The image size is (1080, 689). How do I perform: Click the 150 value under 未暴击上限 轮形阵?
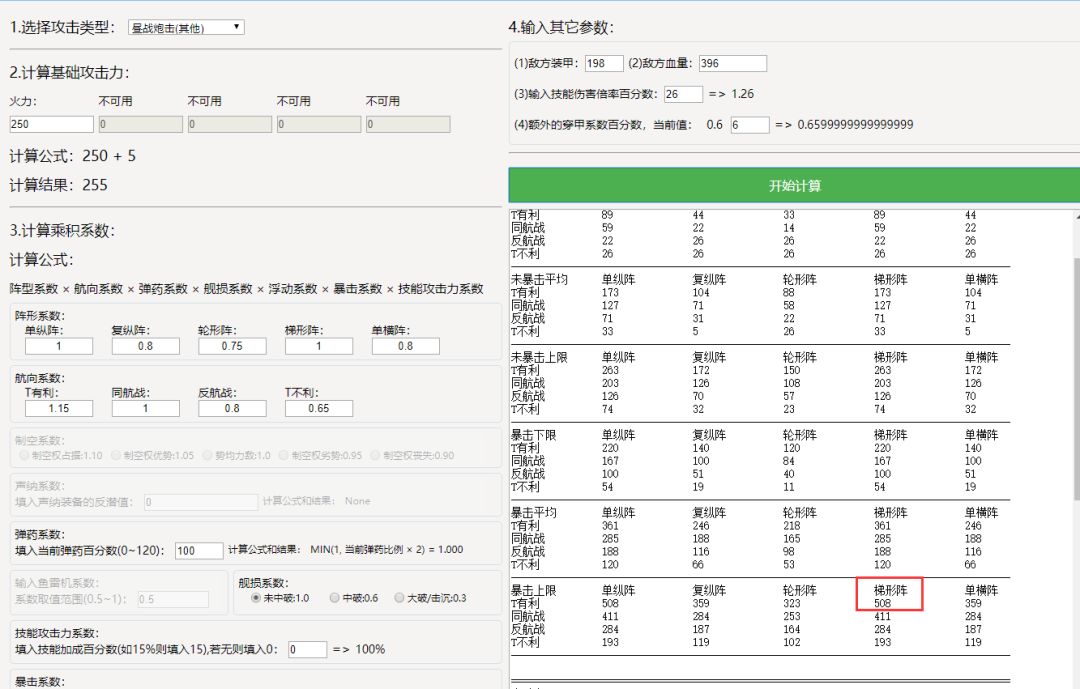pos(791,371)
